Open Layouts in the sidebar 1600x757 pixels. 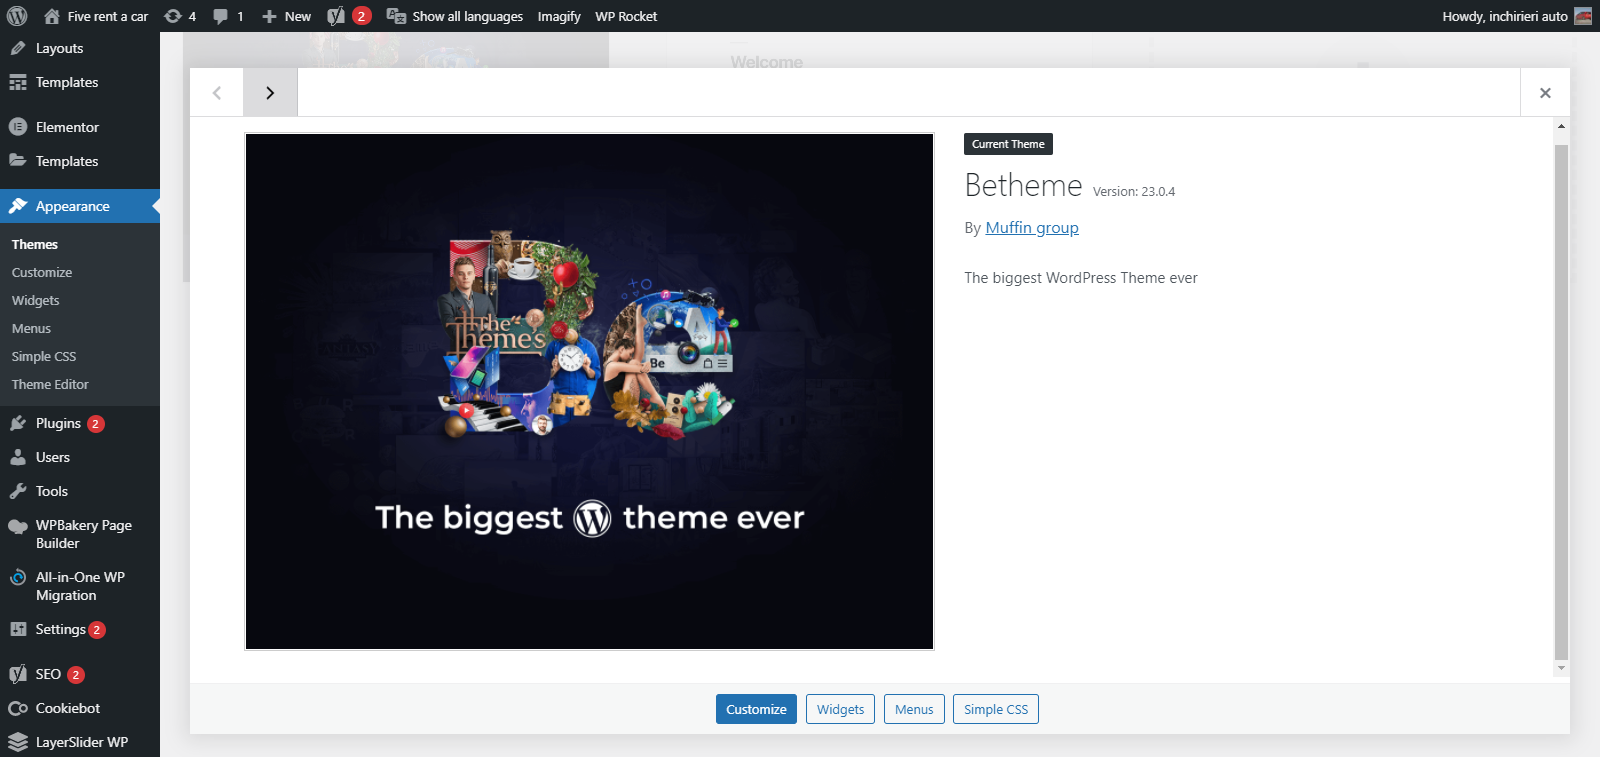(x=80, y=48)
